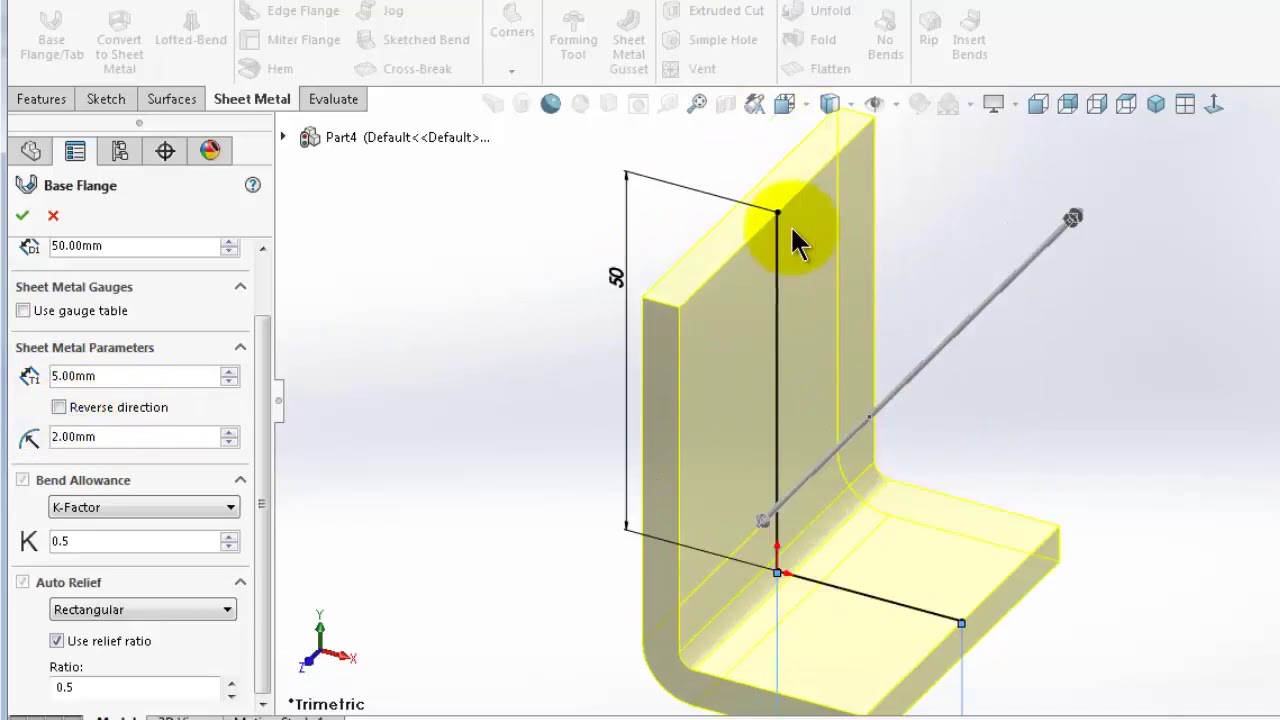
Task: Click the thickness 5.00mm spinner arrows
Action: point(230,376)
